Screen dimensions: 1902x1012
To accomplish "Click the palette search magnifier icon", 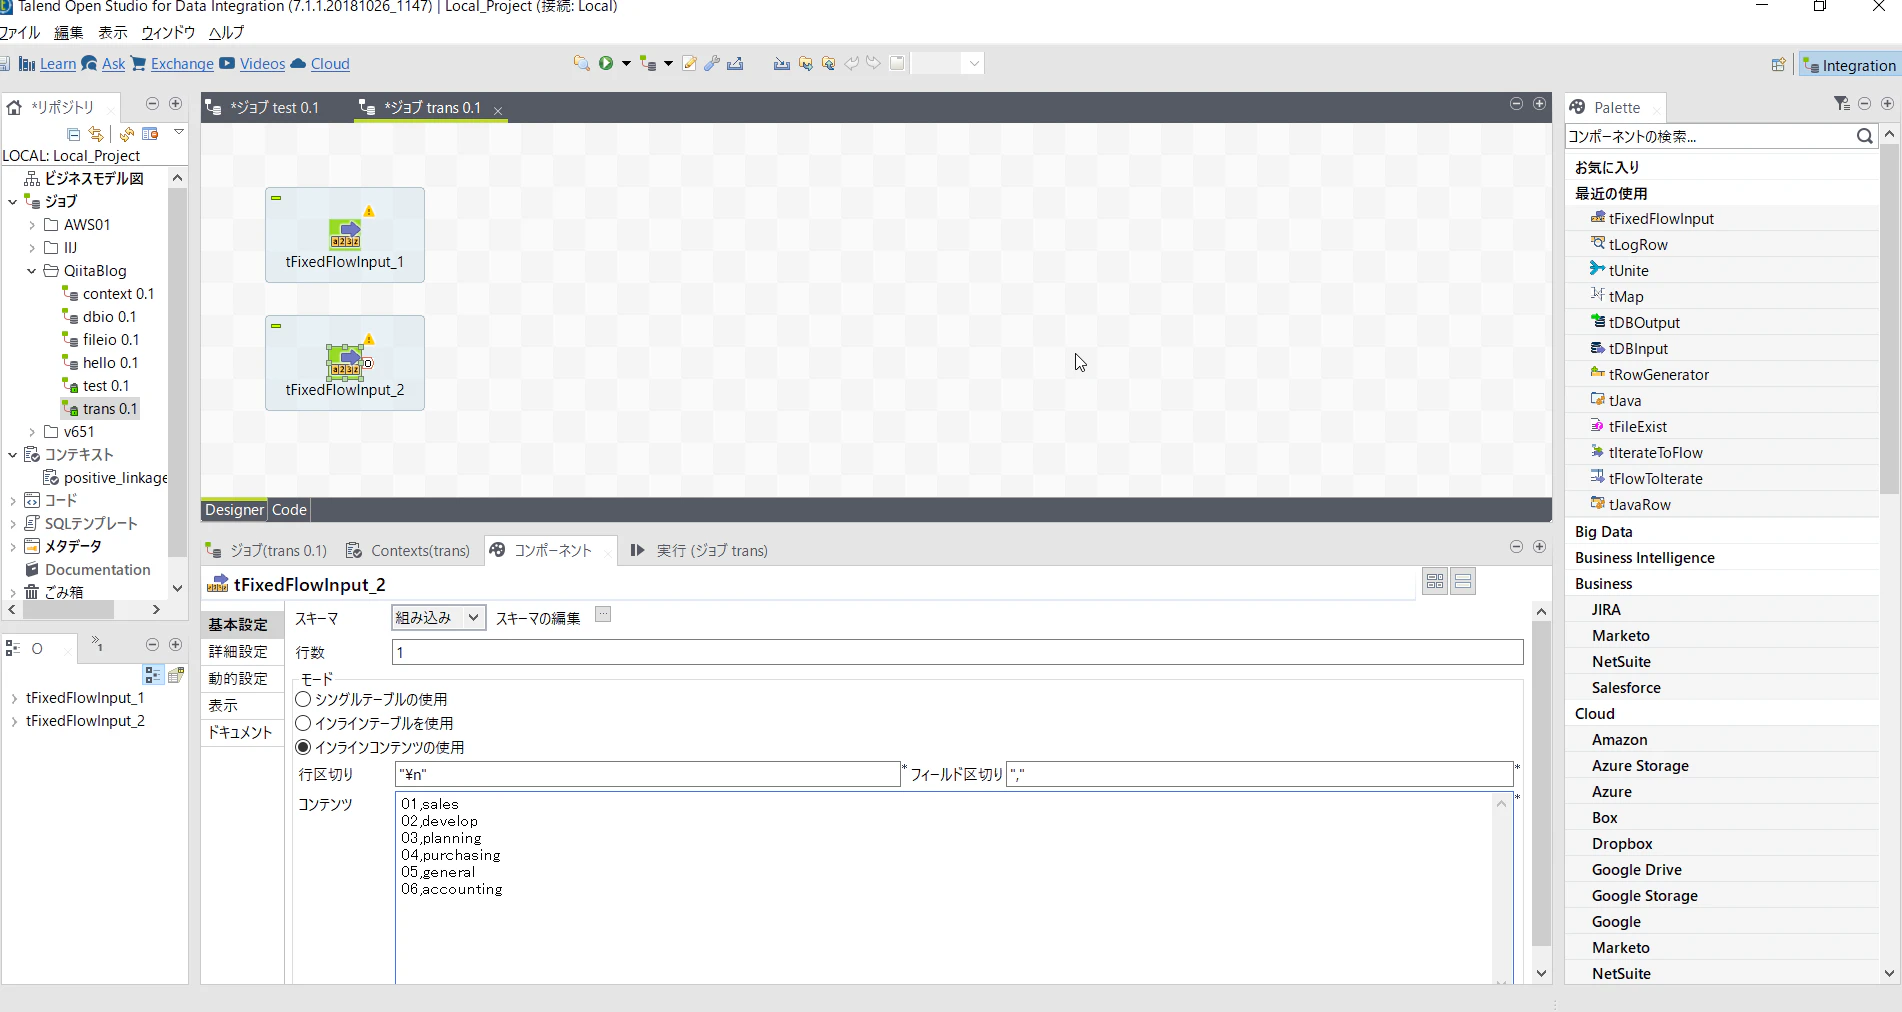I will coord(1865,136).
